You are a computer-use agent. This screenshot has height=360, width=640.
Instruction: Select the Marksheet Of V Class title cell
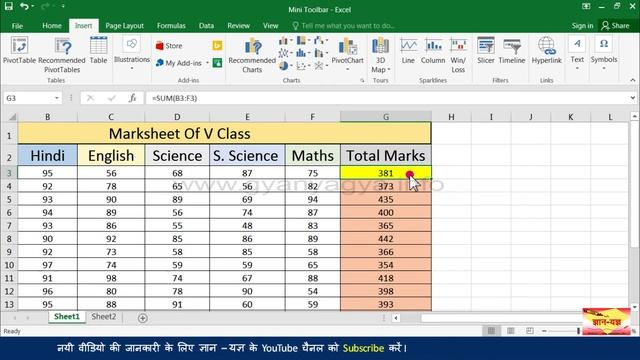point(224,133)
